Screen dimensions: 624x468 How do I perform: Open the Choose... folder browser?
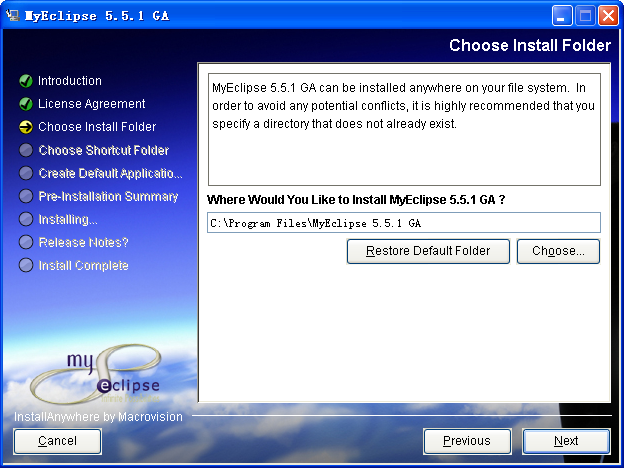click(x=558, y=251)
